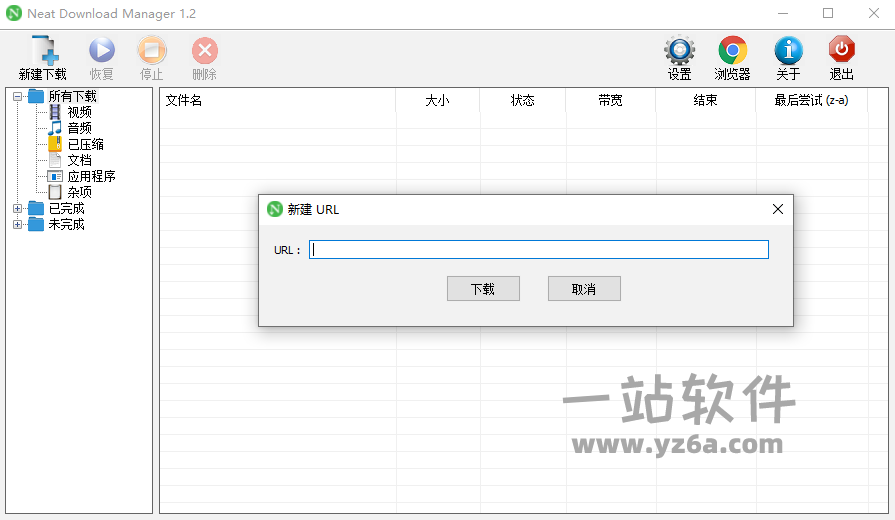Focus the URL input field
This screenshot has height=520, width=895.
(539, 249)
